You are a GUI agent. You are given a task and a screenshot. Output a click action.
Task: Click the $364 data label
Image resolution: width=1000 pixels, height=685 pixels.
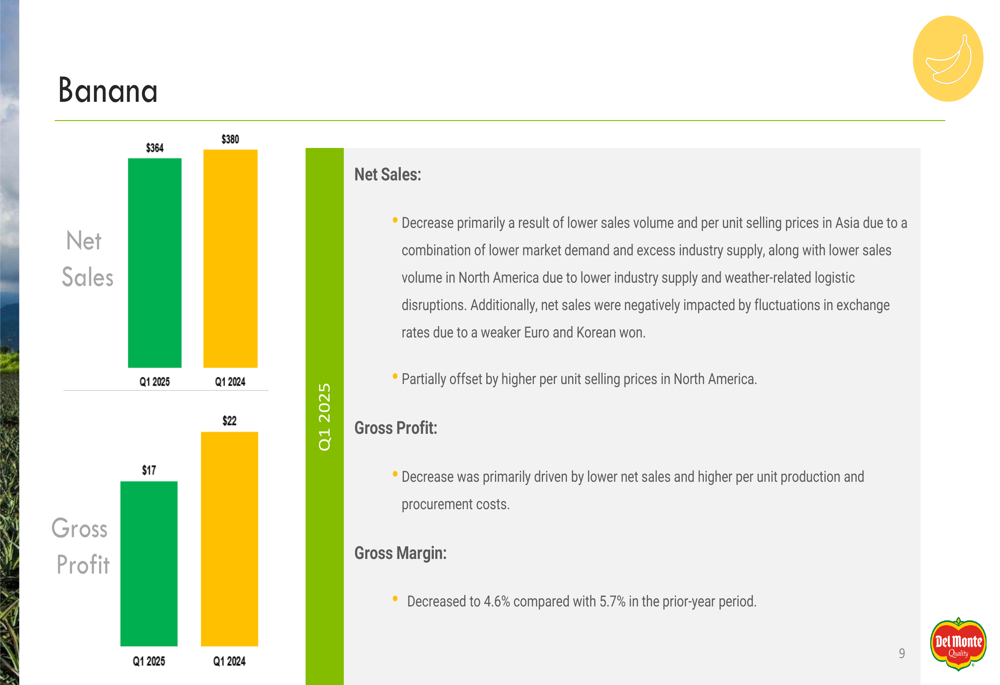pyautogui.click(x=154, y=148)
